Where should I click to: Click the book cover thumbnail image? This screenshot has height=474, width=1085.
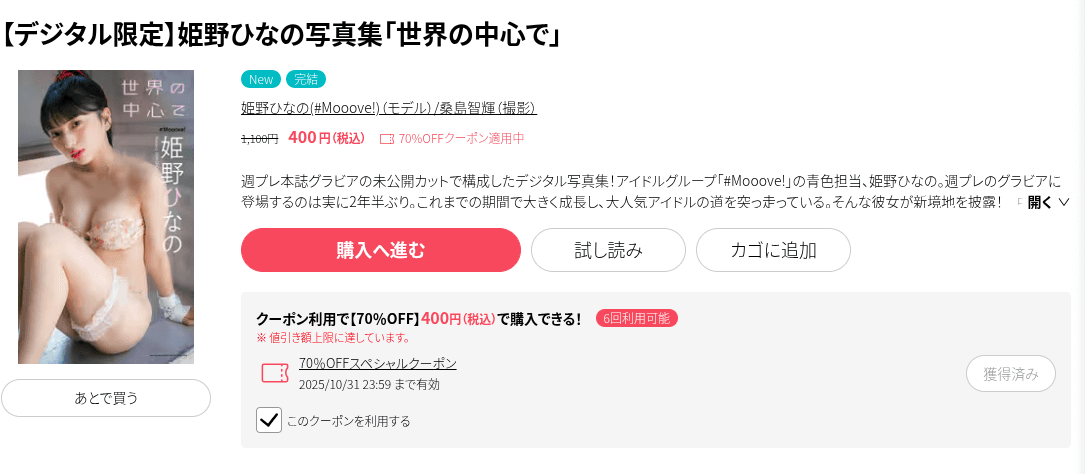(x=106, y=217)
